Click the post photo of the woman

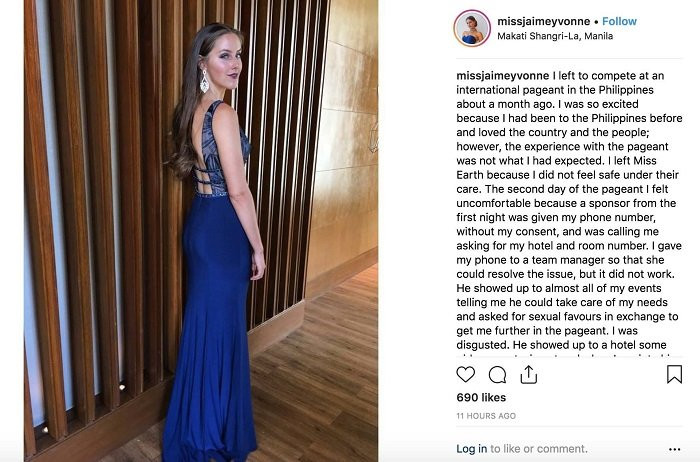(200, 230)
